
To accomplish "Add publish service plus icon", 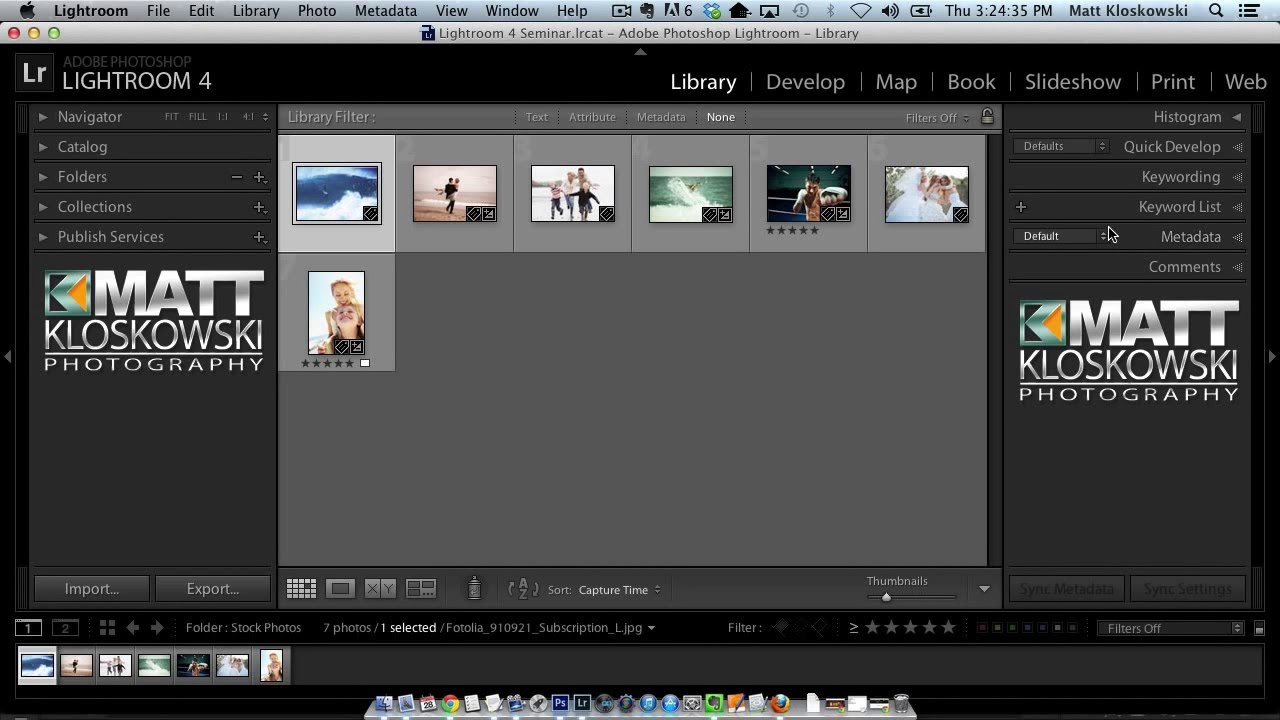I will coord(259,237).
